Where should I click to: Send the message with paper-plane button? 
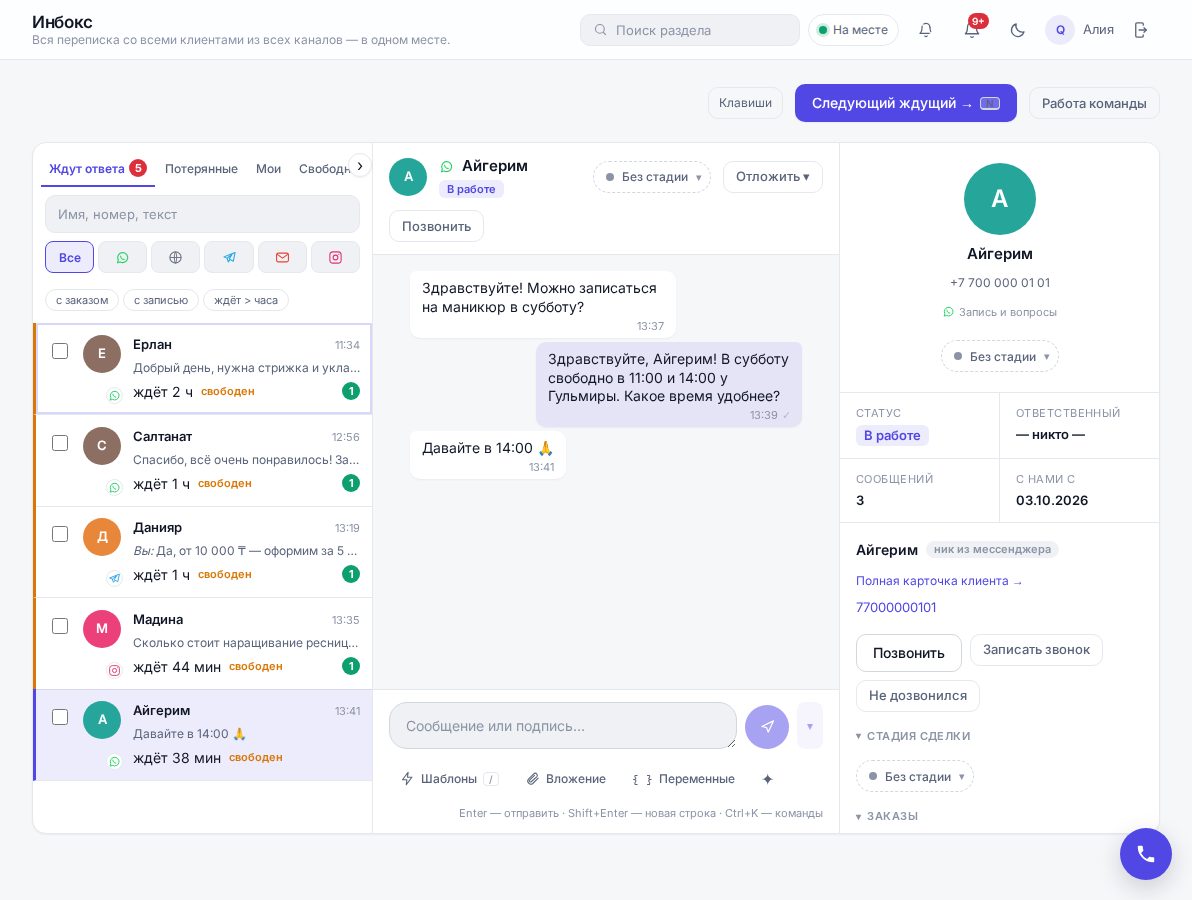pyautogui.click(x=767, y=727)
